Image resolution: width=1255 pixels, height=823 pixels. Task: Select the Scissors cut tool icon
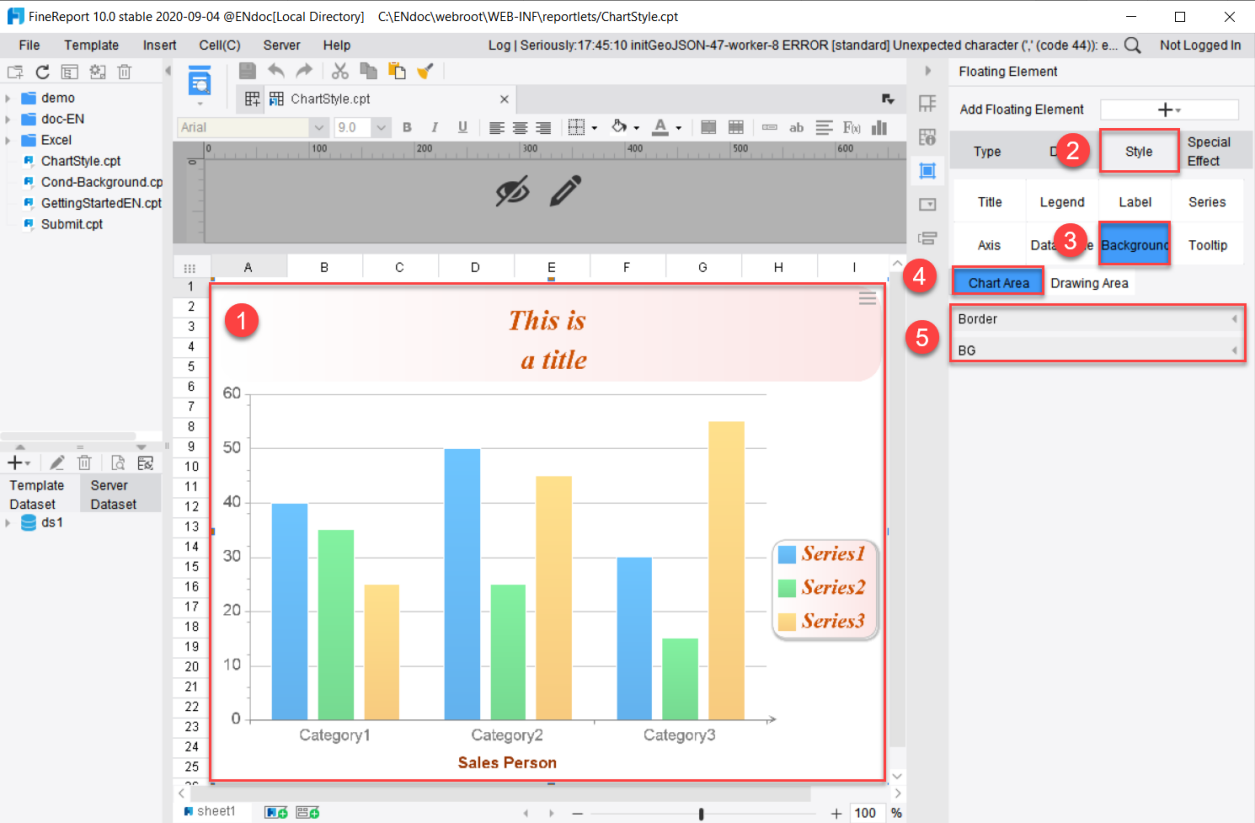tap(340, 71)
